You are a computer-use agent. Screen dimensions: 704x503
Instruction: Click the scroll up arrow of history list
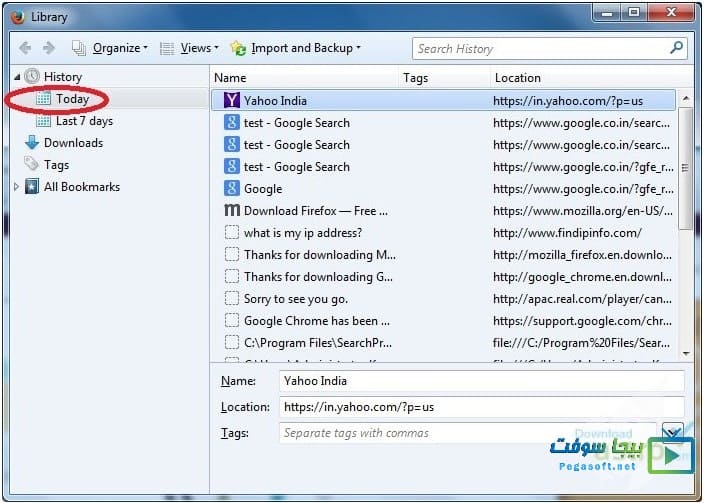pos(685,97)
